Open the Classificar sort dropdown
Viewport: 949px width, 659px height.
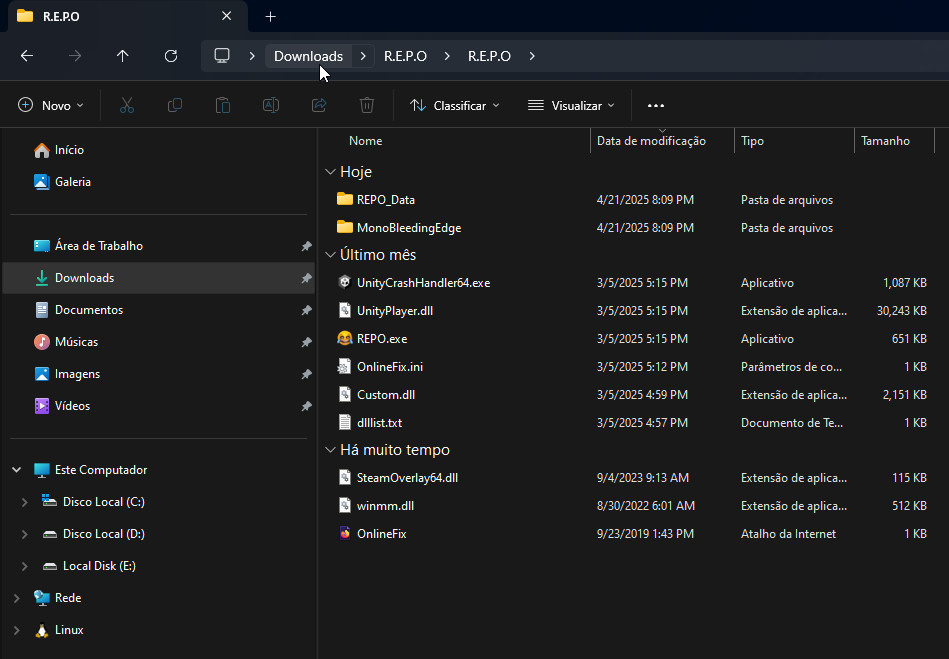(455, 105)
